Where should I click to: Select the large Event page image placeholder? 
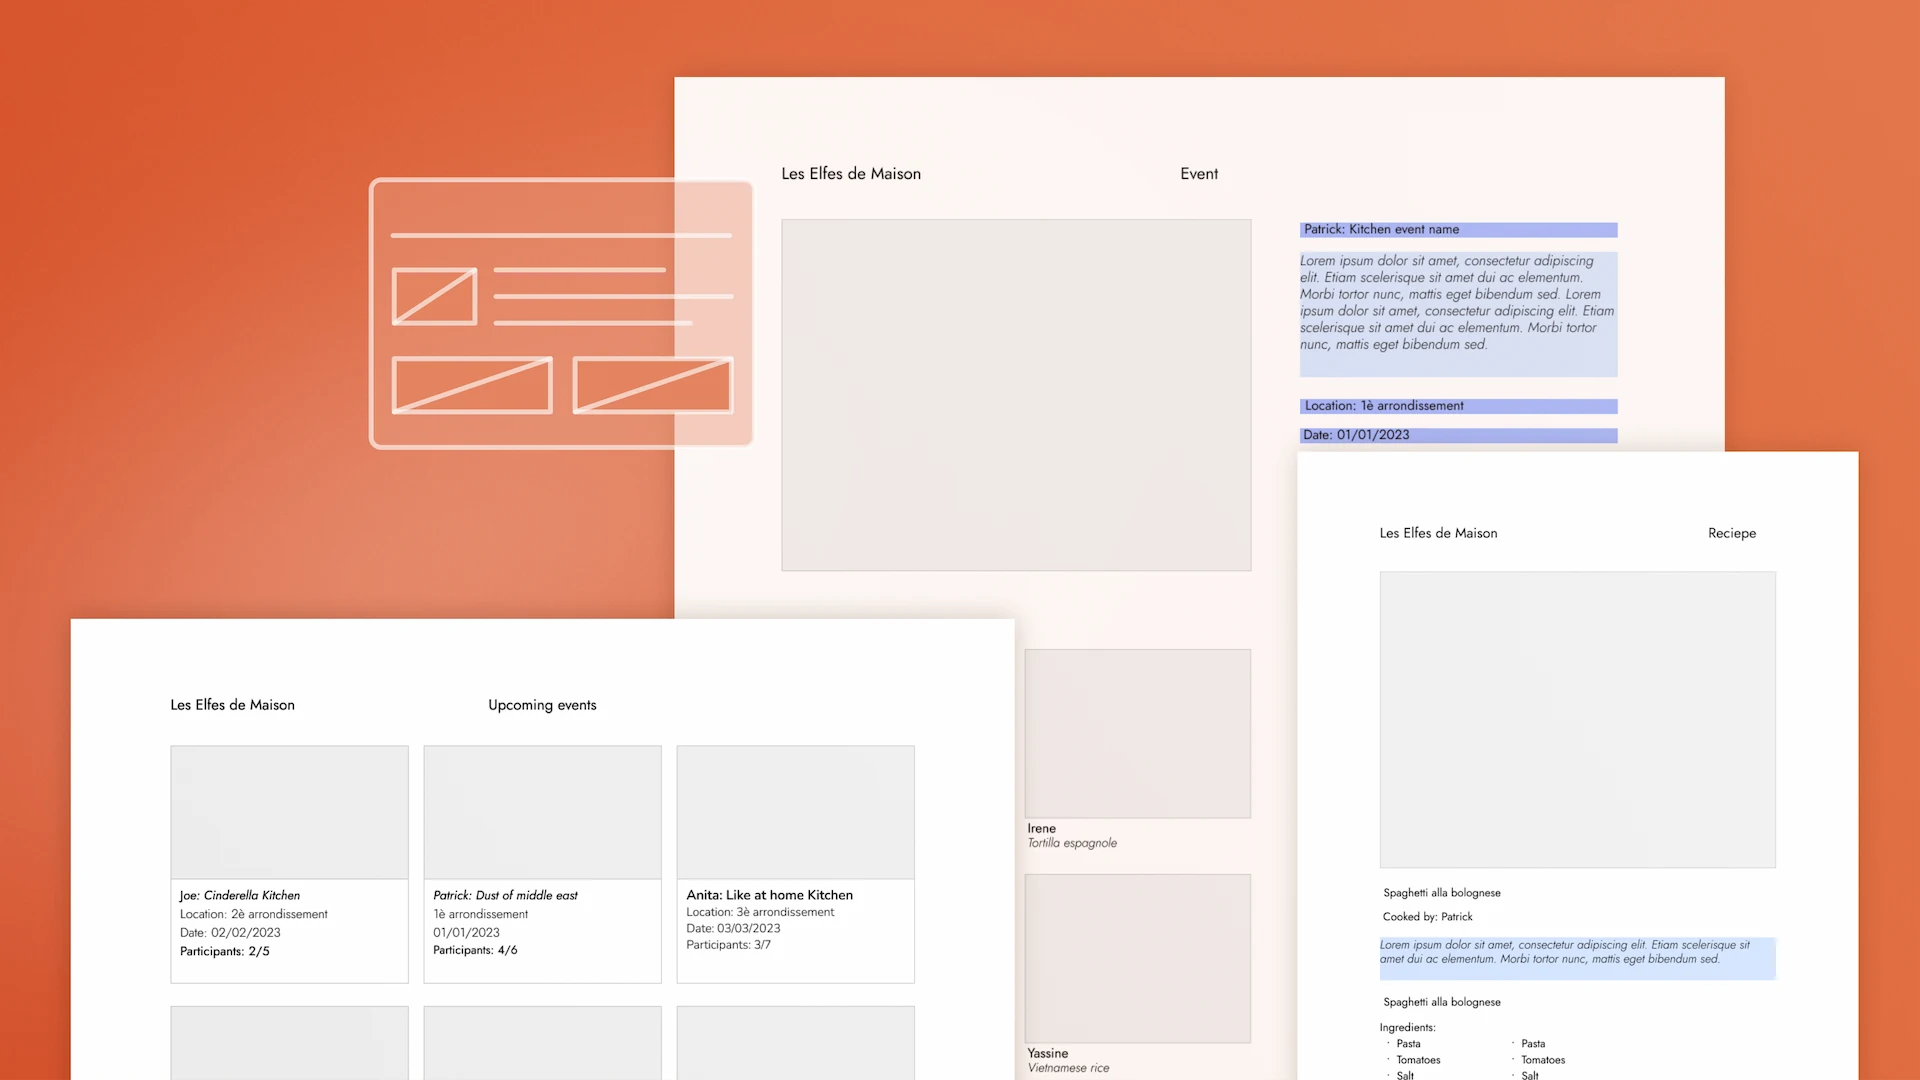(1016, 395)
